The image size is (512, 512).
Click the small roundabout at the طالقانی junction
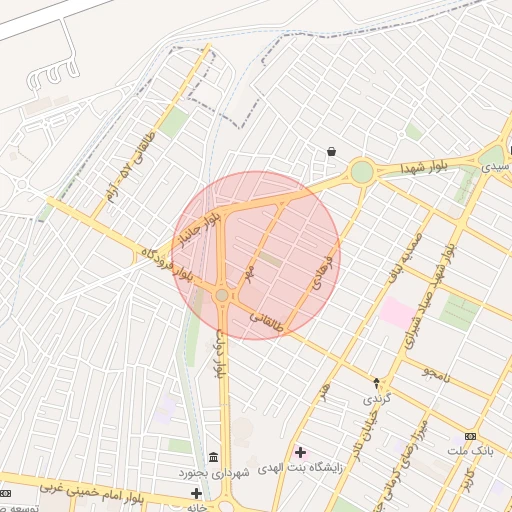pos(222,295)
